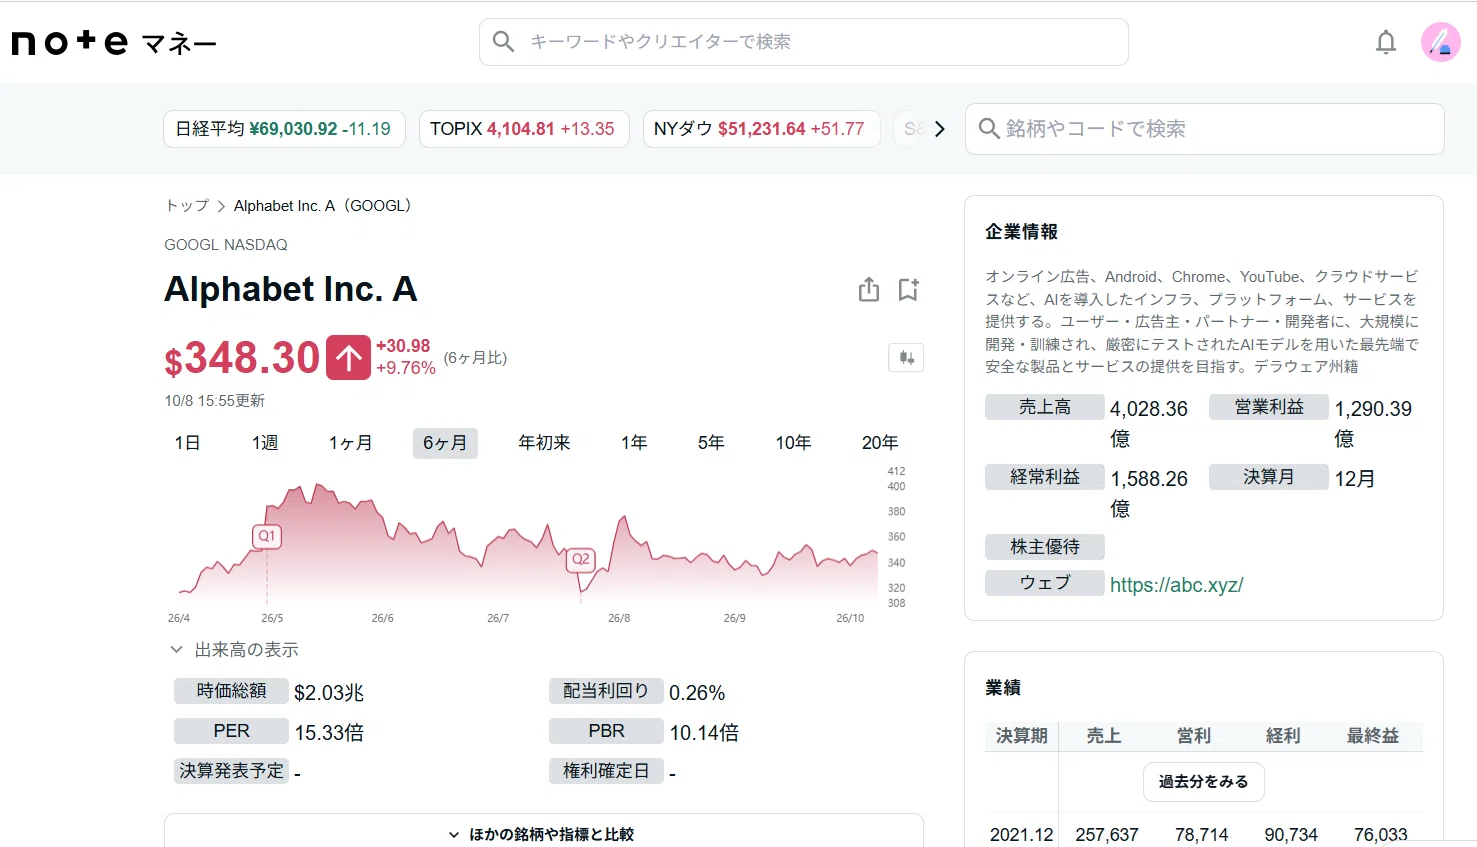This screenshot has width=1477, height=847.
Task: Click the magnifier icon in keyword search
Action: click(x=504, y=42)
